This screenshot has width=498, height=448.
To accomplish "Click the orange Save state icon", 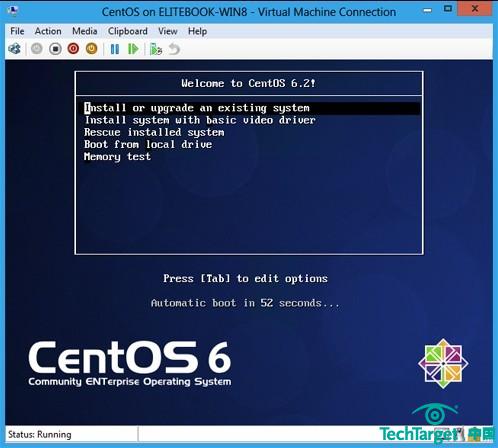I will pyautogui.click(x=91, y=49).
